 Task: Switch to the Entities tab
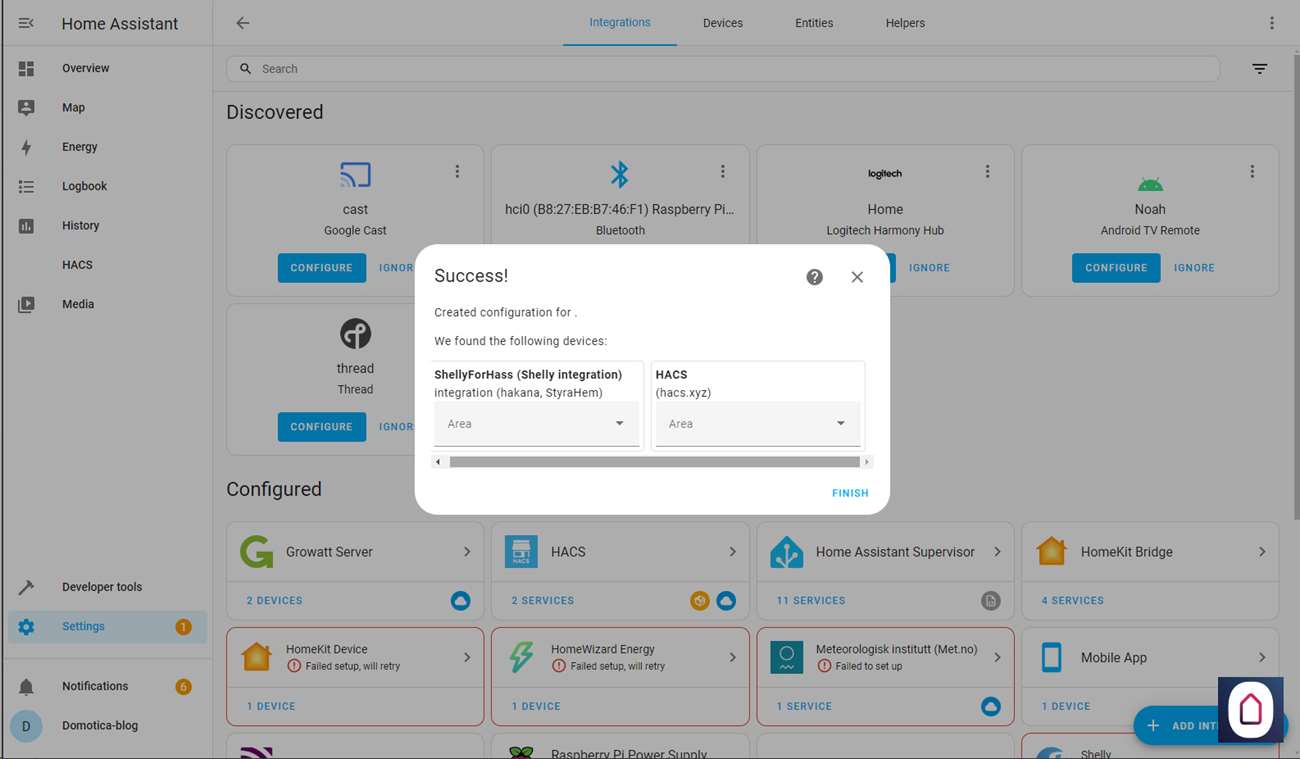[813, 23]
